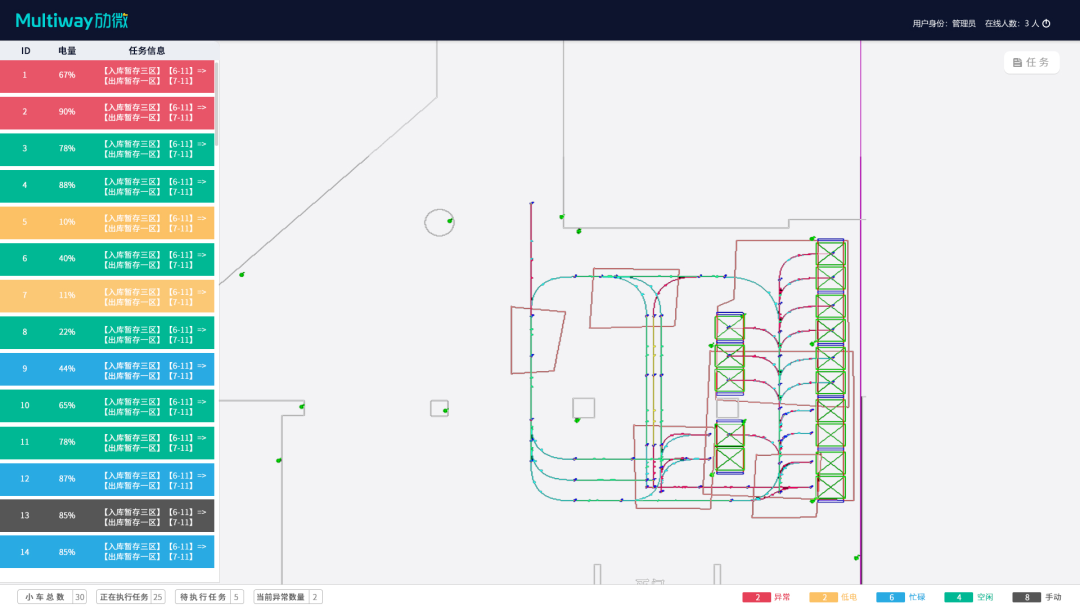
Task: Open the 任务 task panel button
Action: coord(1031,62)
